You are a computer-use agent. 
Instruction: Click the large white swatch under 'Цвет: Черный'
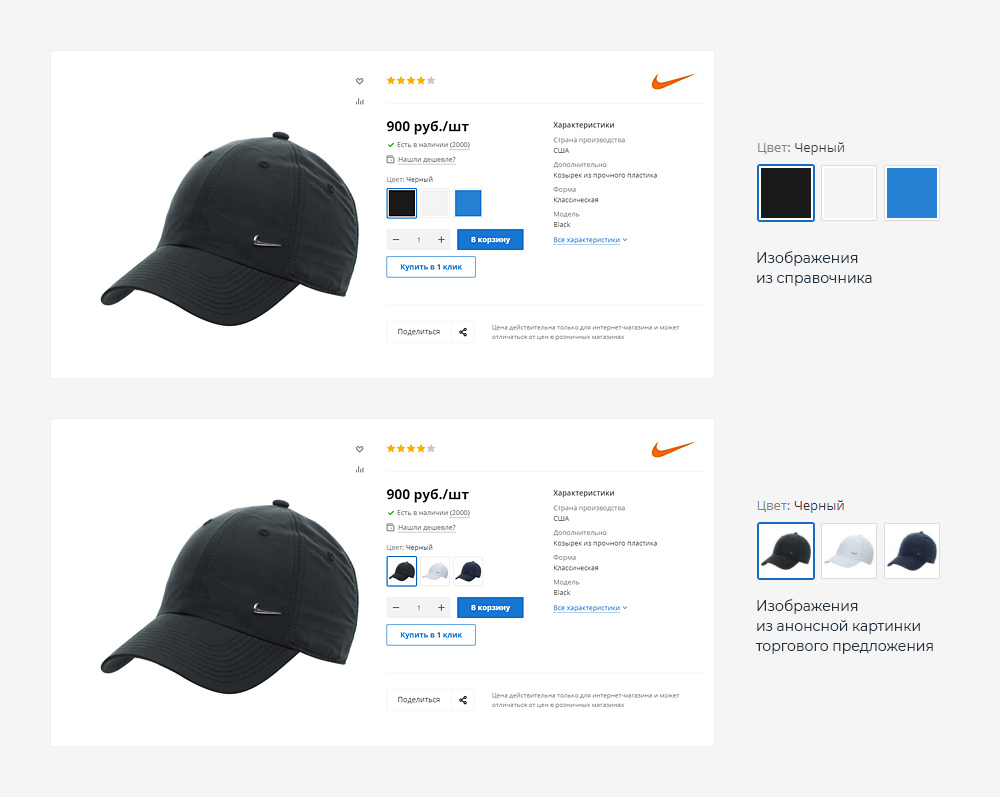tap(849, 193)
